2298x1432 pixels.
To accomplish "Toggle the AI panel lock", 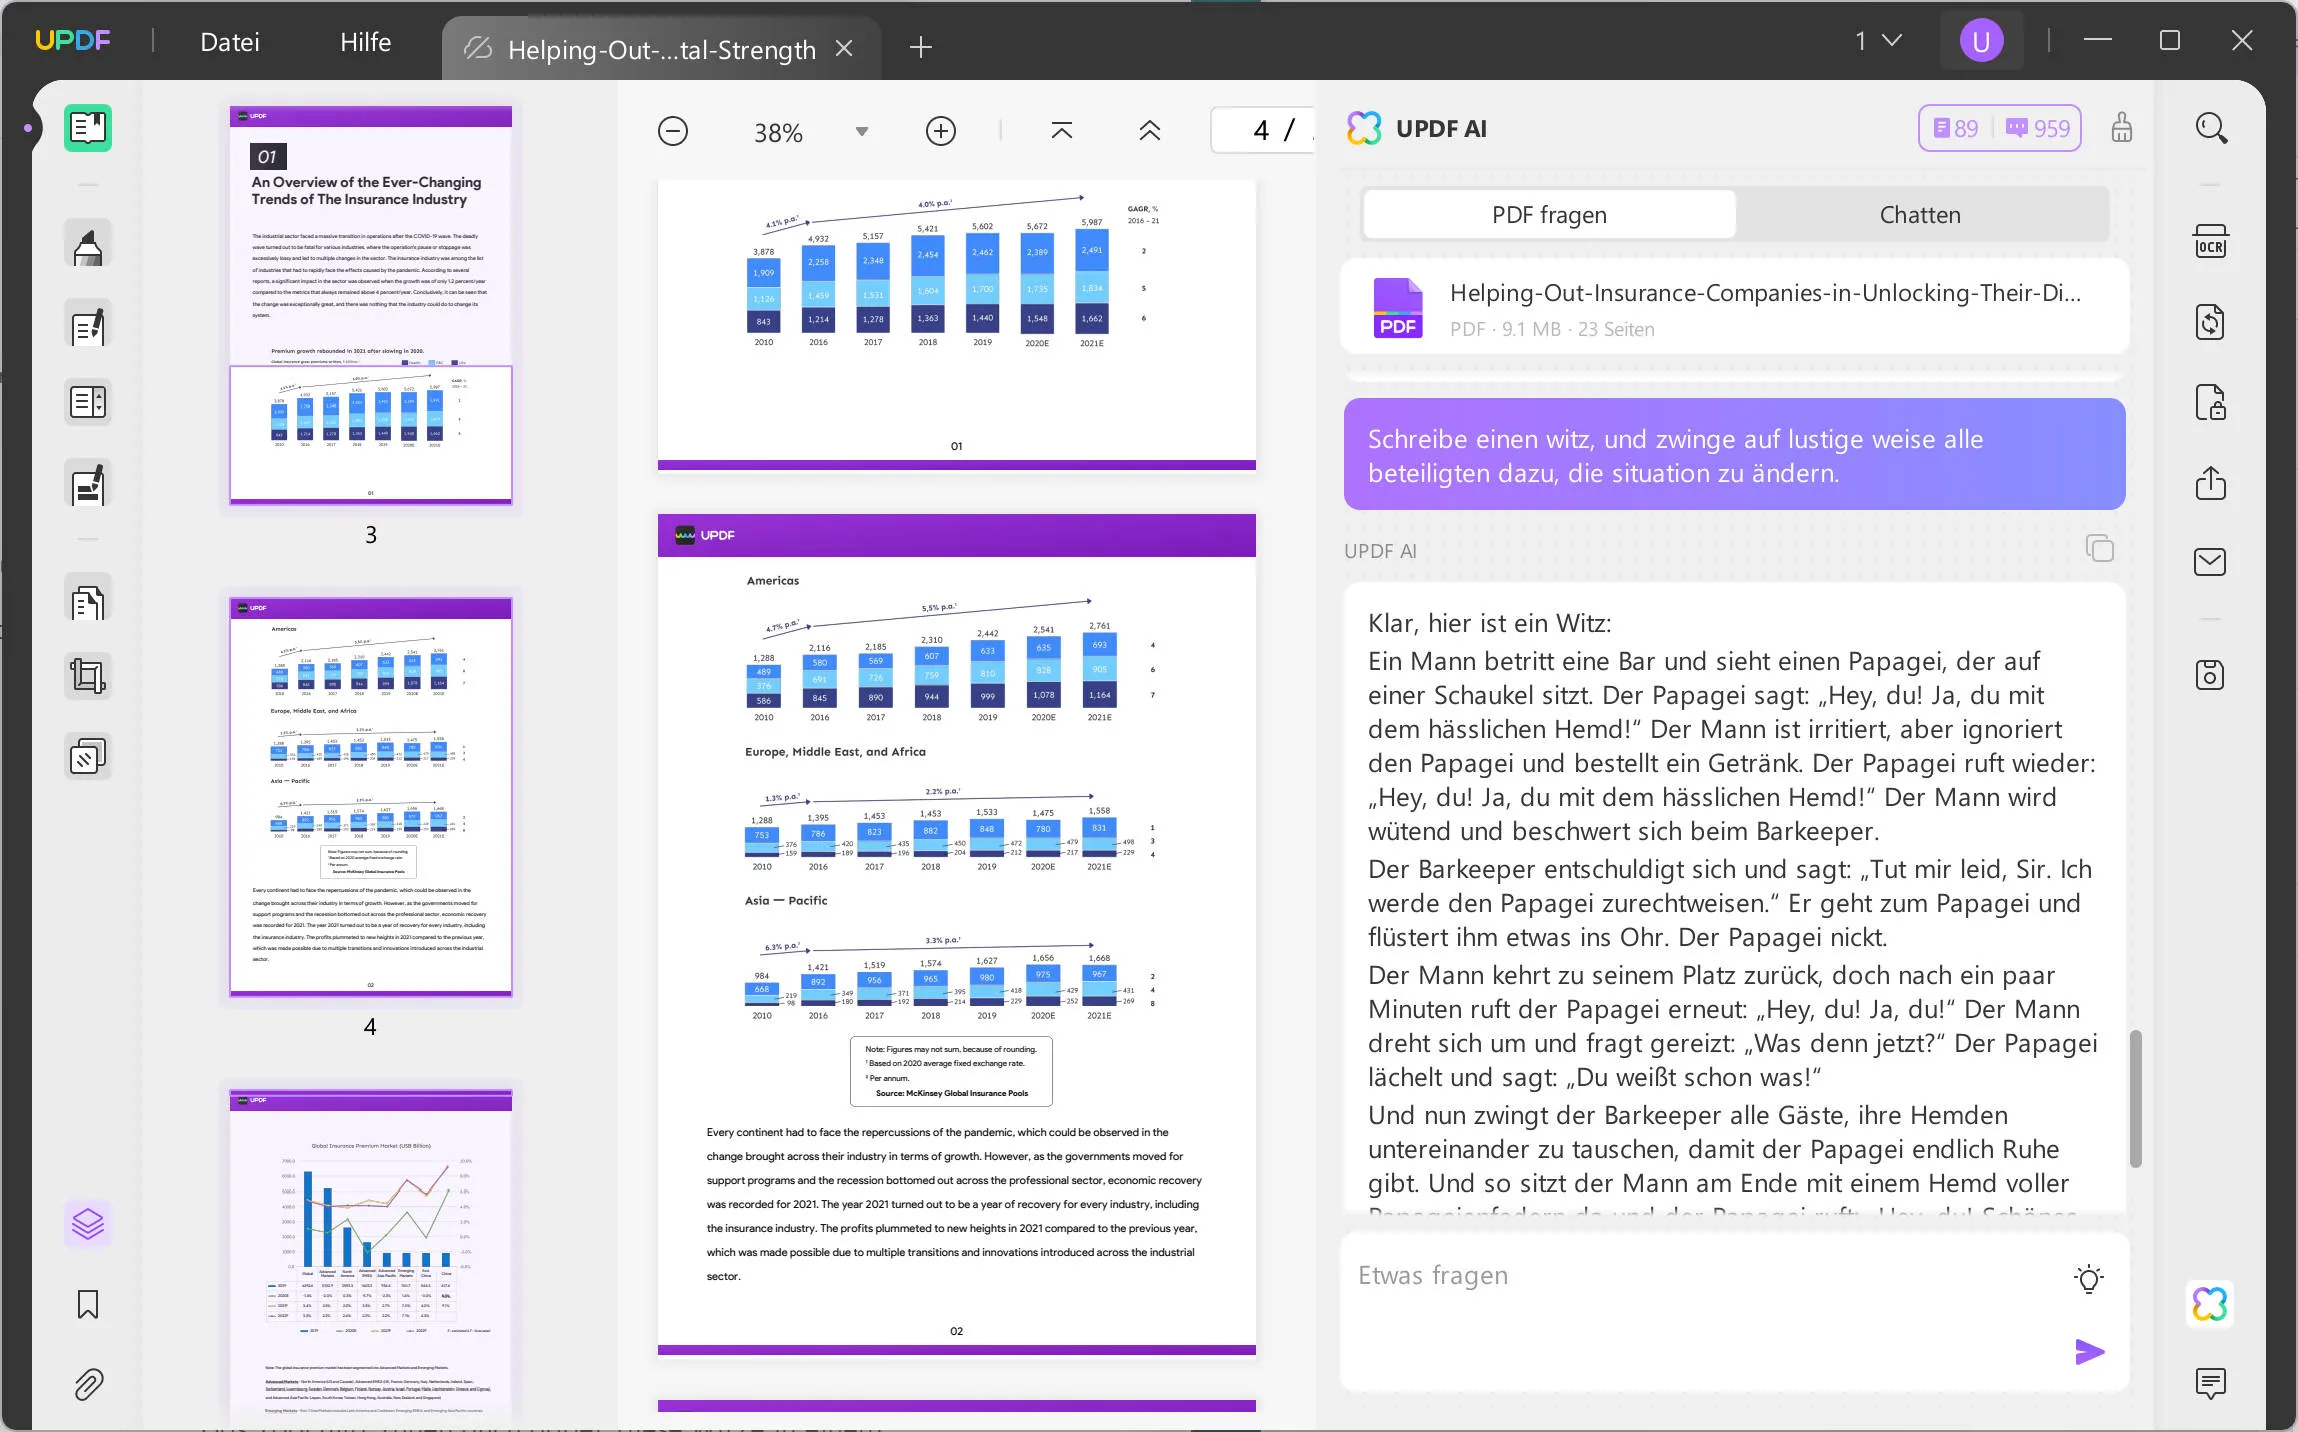I will point(2124,128).
